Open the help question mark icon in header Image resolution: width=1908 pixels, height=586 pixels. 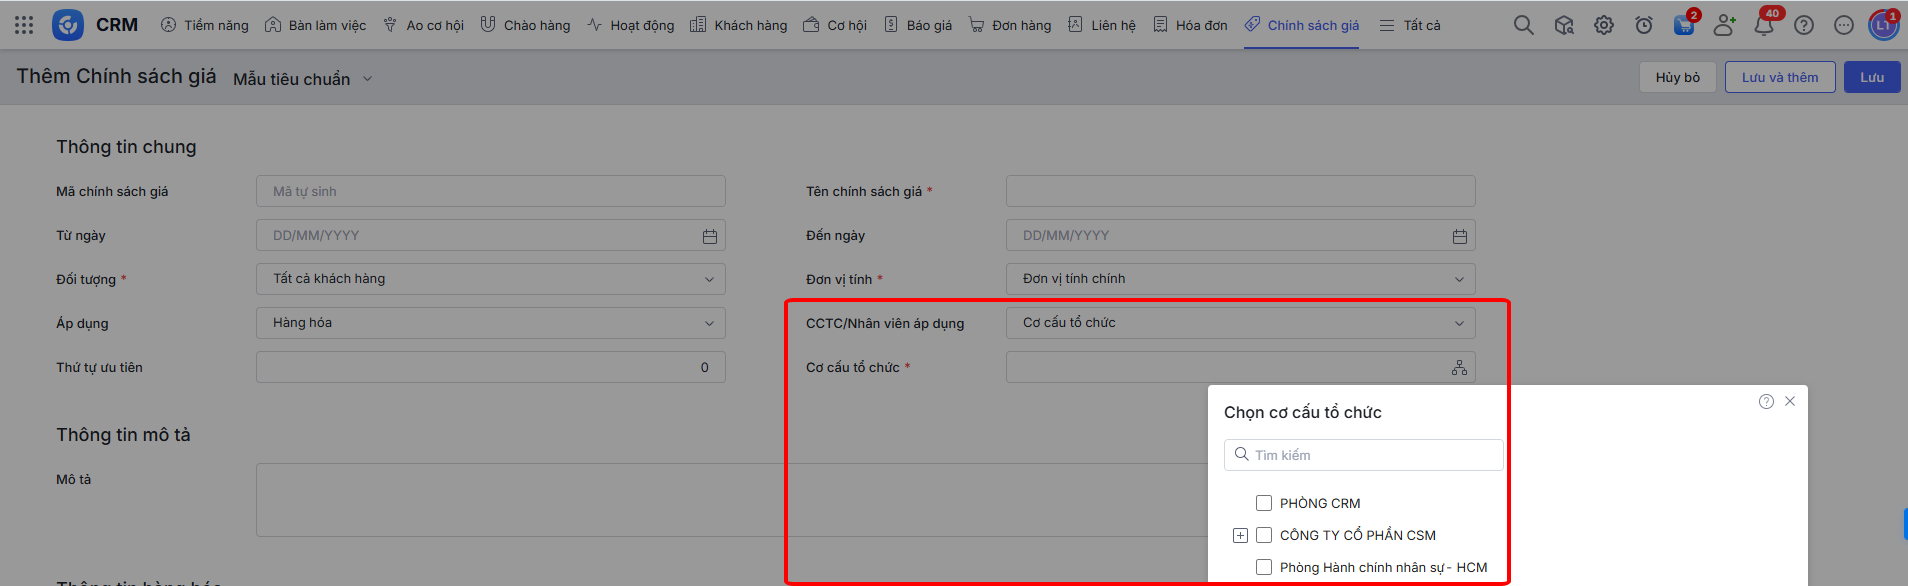coord(1804,25)
